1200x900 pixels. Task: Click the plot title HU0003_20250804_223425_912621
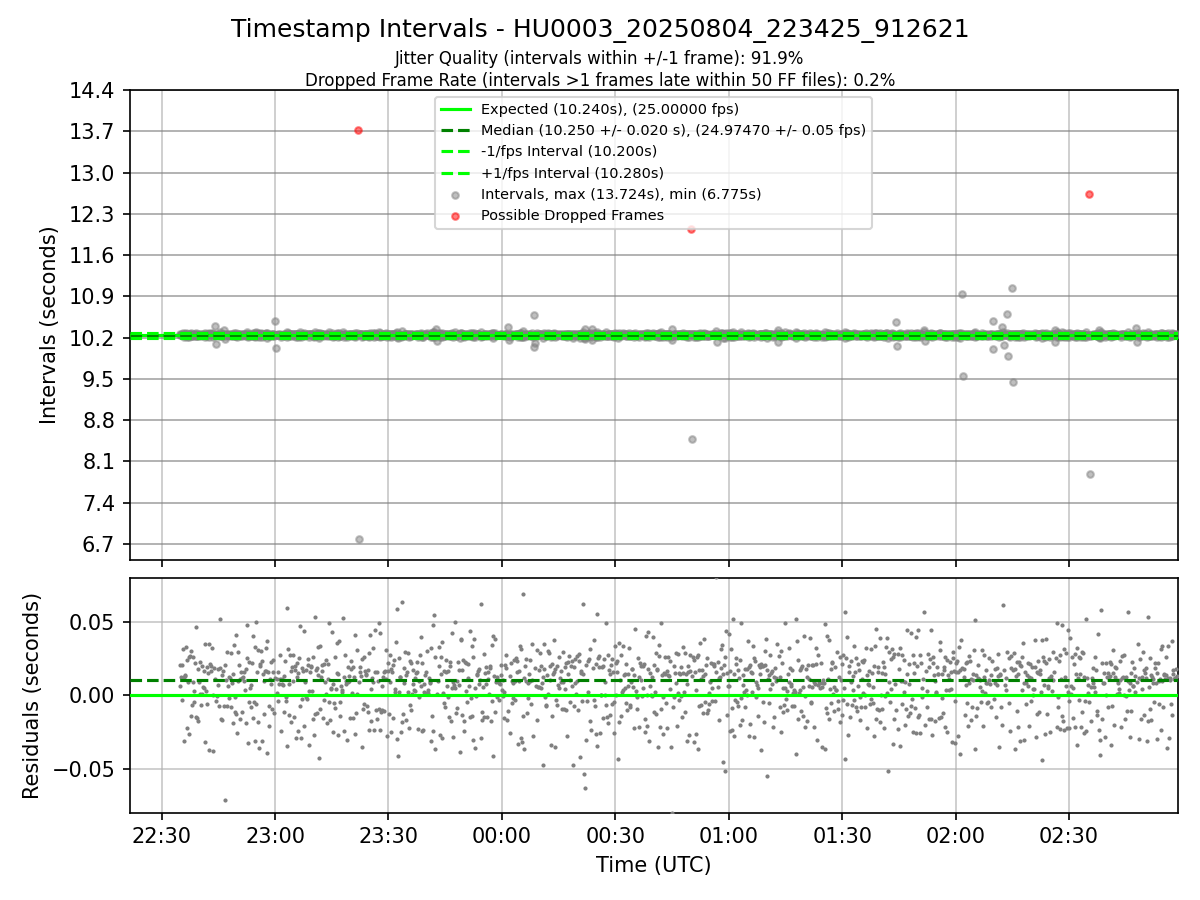(600, 29)
